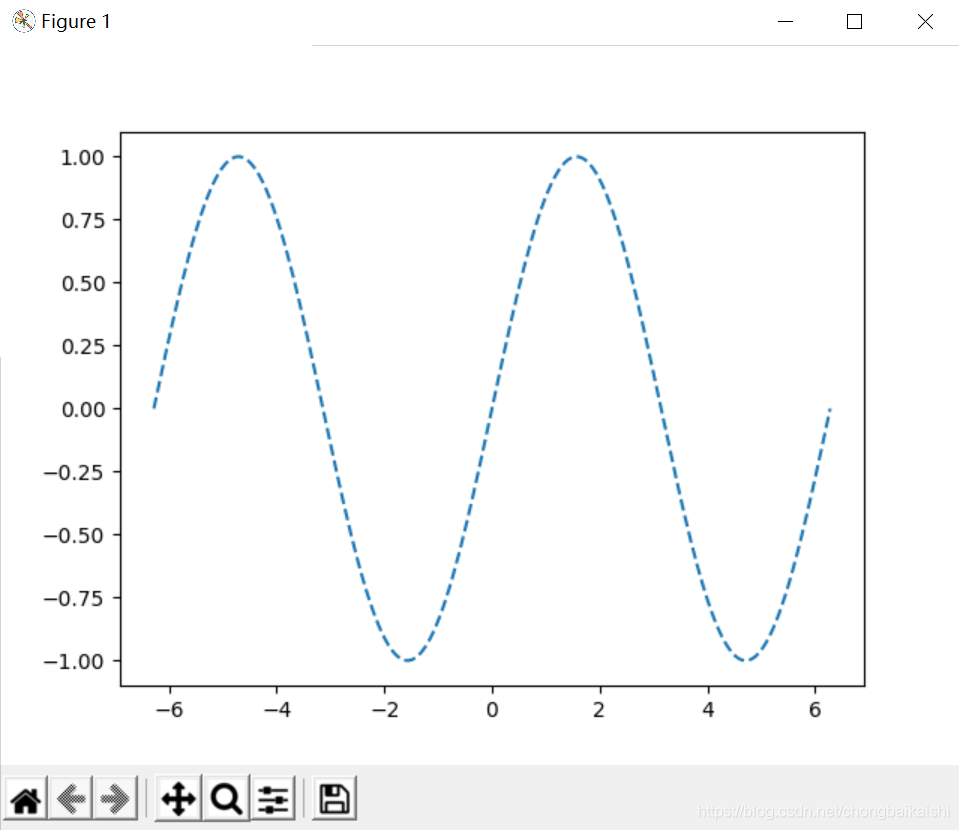
Task: Click the 0 x-axis tick label
Action: [492, 710]
